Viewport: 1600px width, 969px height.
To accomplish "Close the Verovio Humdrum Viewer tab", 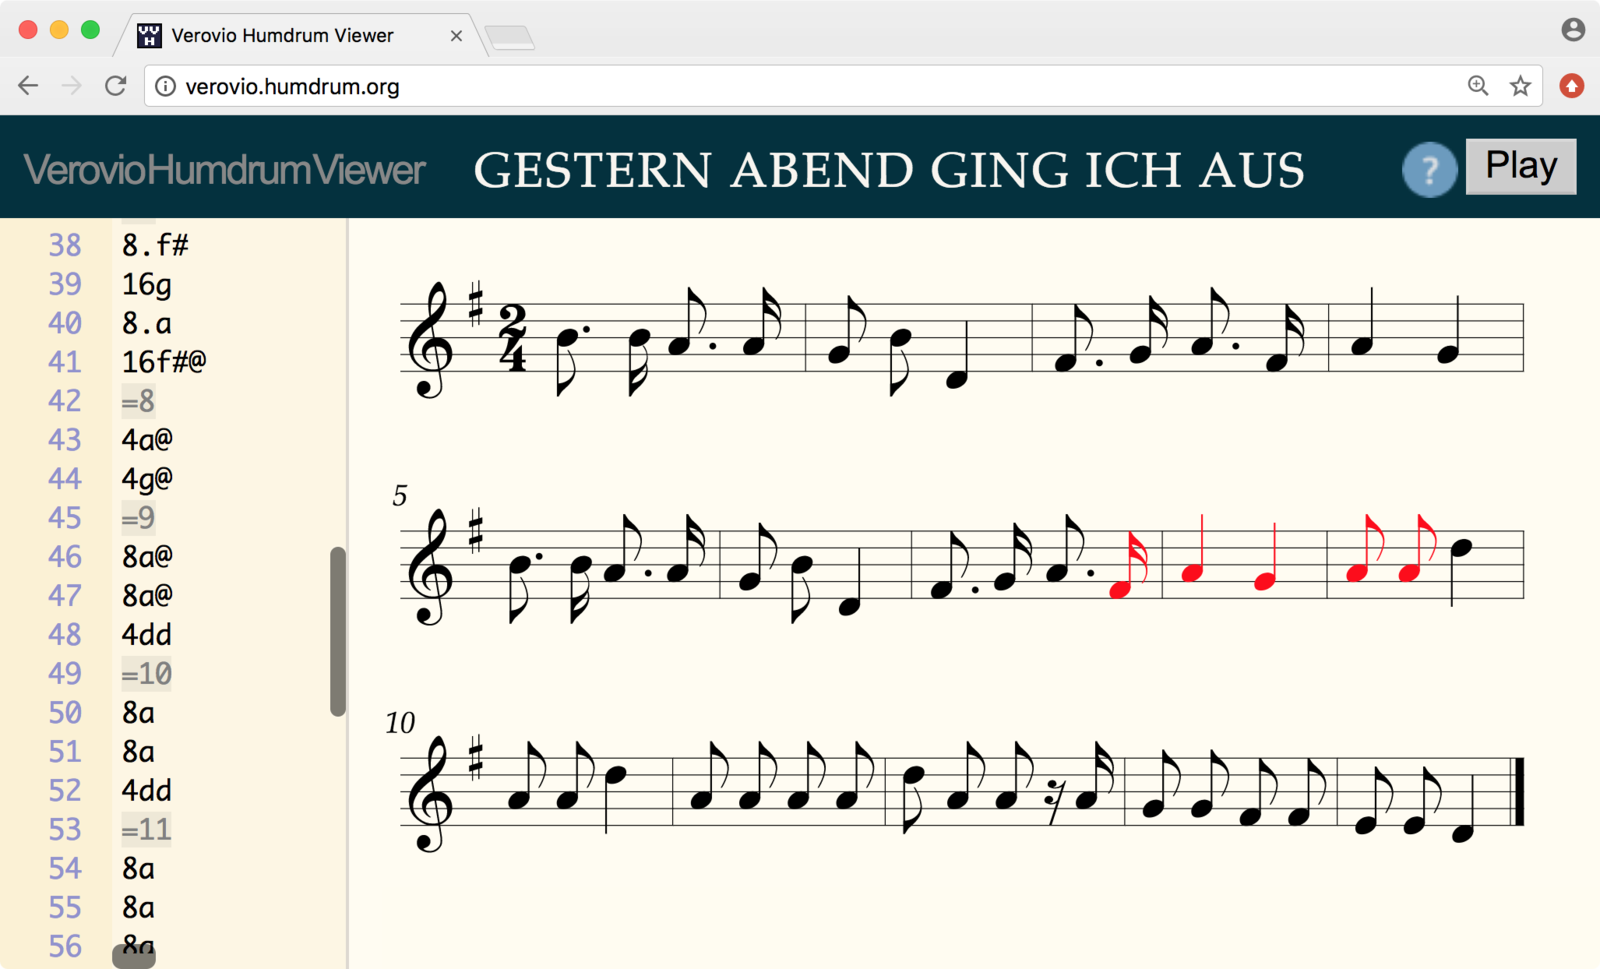I will [456, 36].
